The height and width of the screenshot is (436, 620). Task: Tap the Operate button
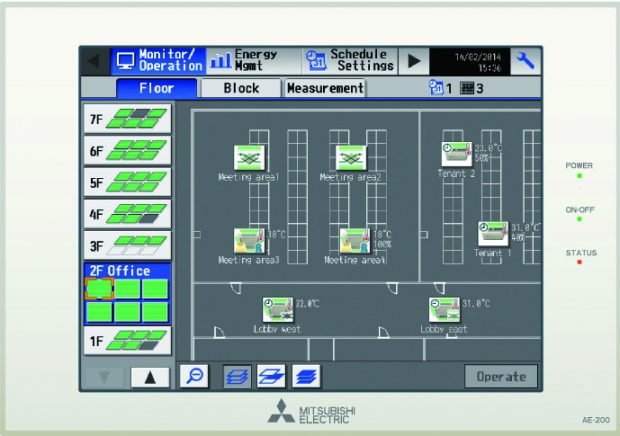pos(501,376)
